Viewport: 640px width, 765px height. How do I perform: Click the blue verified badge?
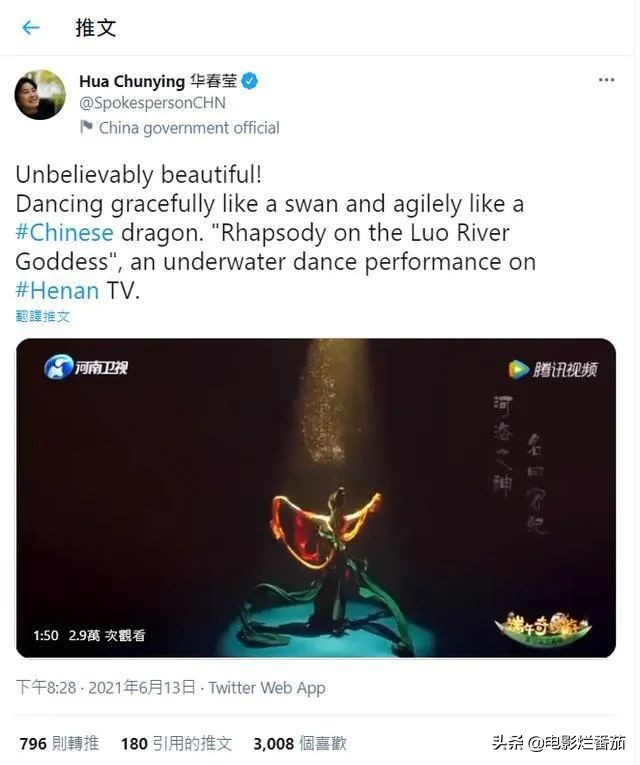point(250,81)
